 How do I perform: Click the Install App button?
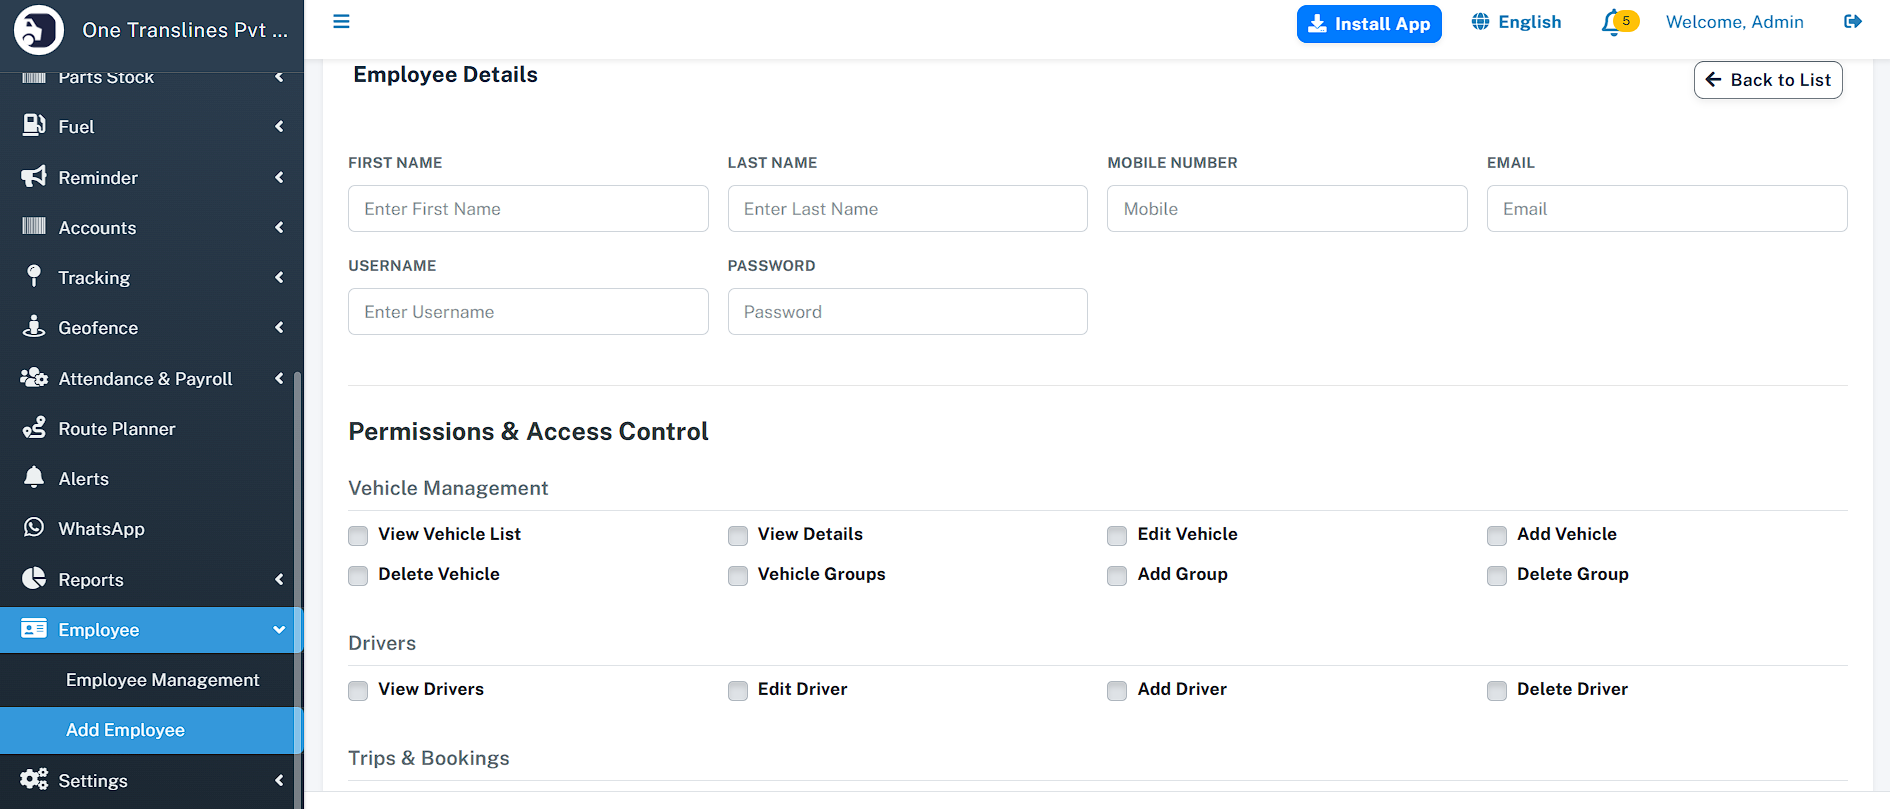pos(1368,24)
